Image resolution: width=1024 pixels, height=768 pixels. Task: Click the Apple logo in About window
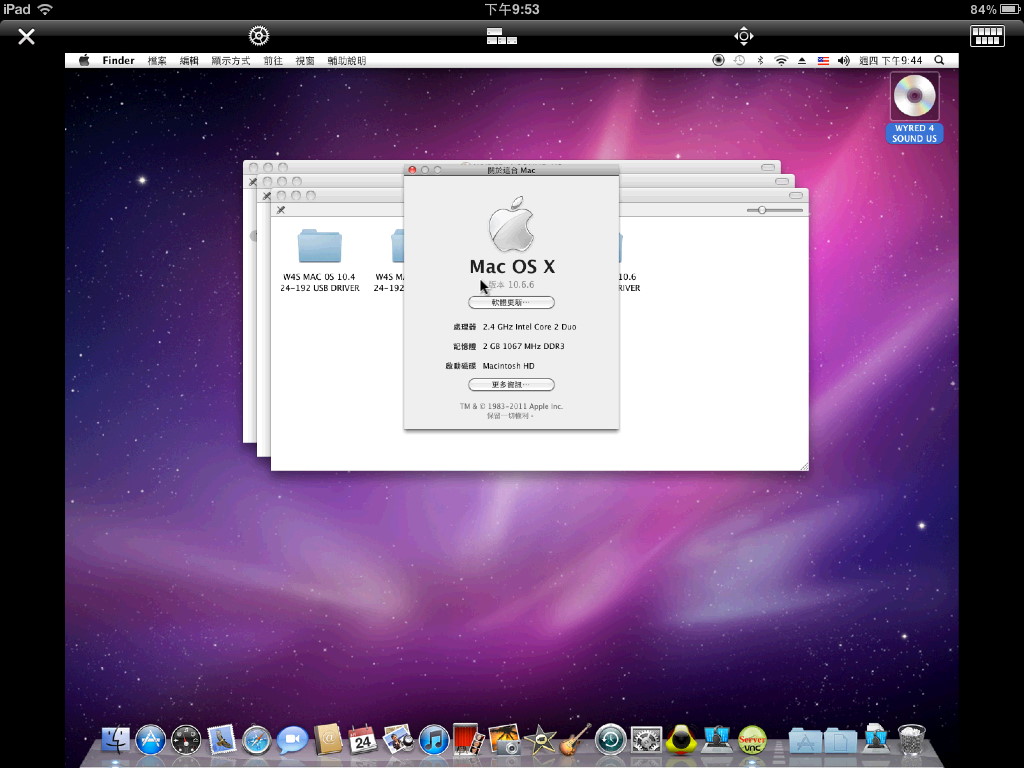[x=511, y=224]
